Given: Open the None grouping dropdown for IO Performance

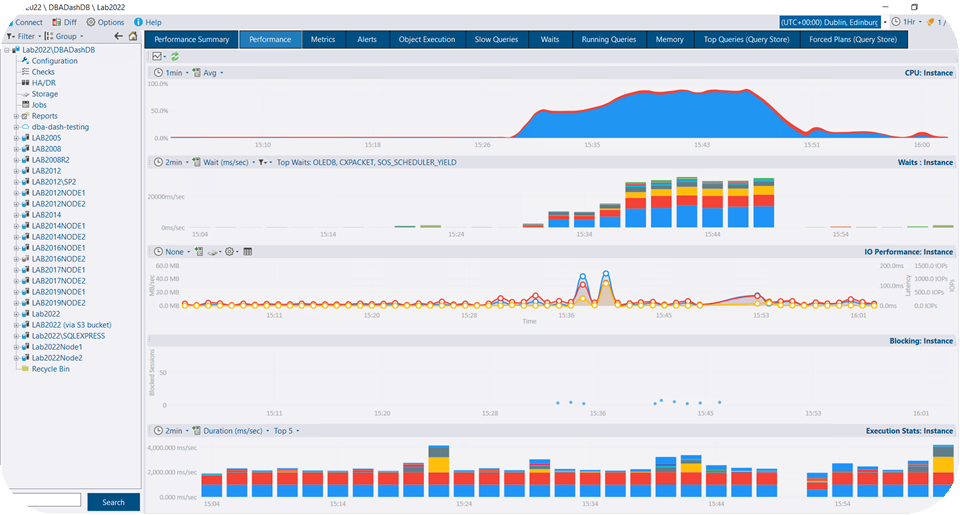Looking at the screenshot, I should click(172, 252).
